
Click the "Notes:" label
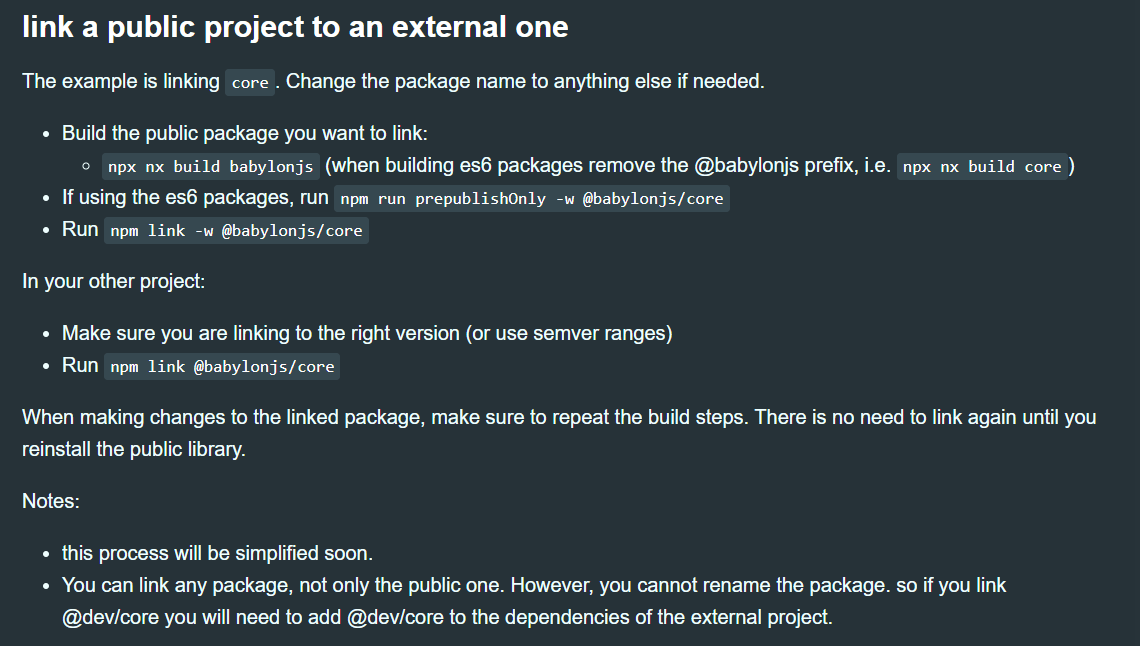(51, 501)
